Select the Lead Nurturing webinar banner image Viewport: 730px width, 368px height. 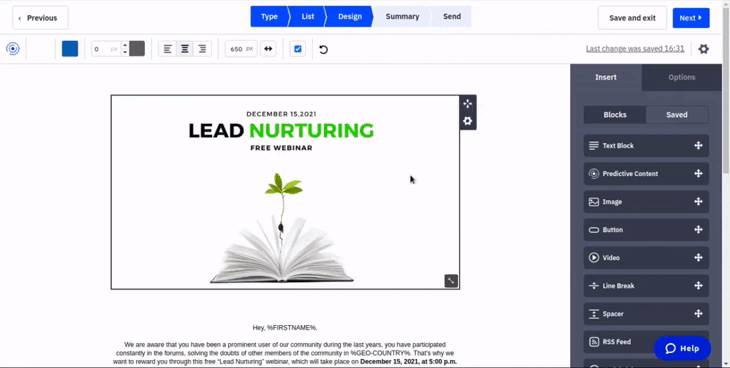(x=285, y=192)
